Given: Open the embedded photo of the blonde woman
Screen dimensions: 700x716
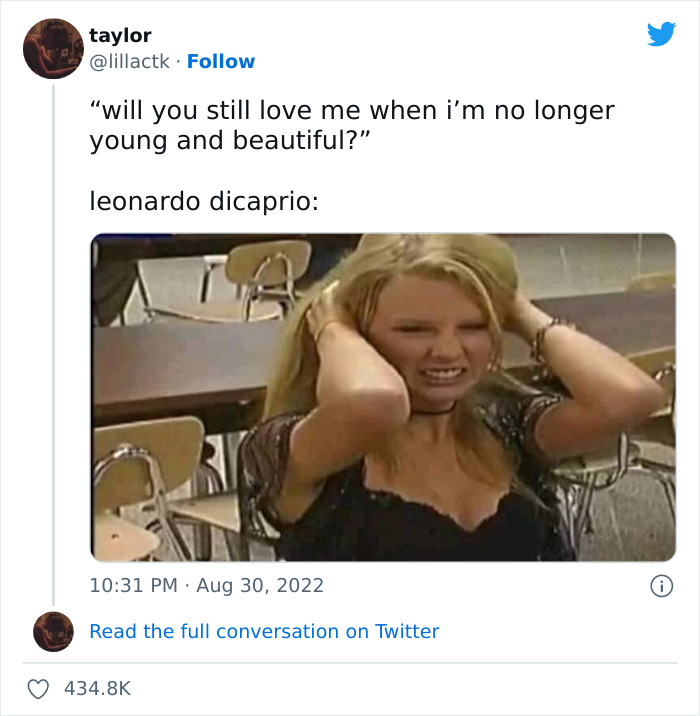Looking at the screenshot, I should (x=383, y=397).
